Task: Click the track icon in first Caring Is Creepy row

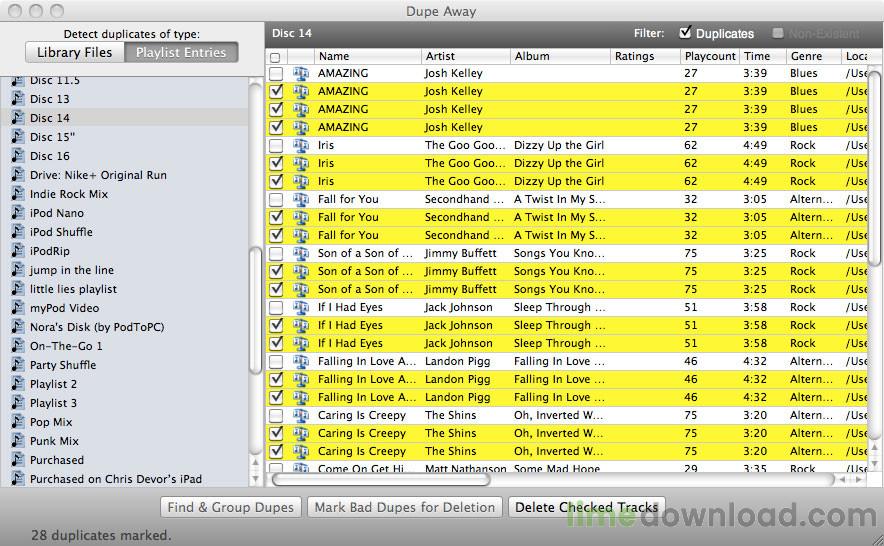Action: tap(300, 415)
